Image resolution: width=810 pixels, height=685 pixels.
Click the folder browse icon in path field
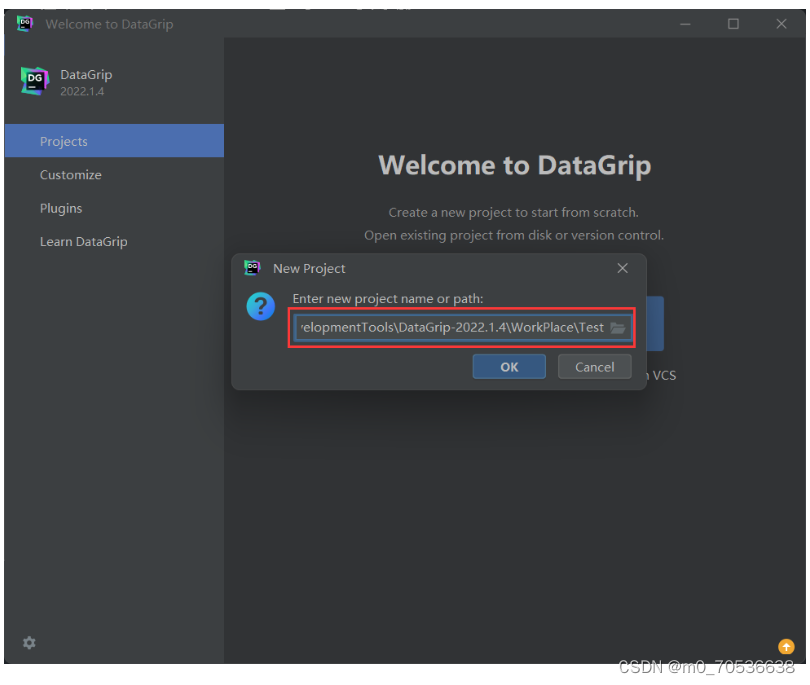point(617,328)
